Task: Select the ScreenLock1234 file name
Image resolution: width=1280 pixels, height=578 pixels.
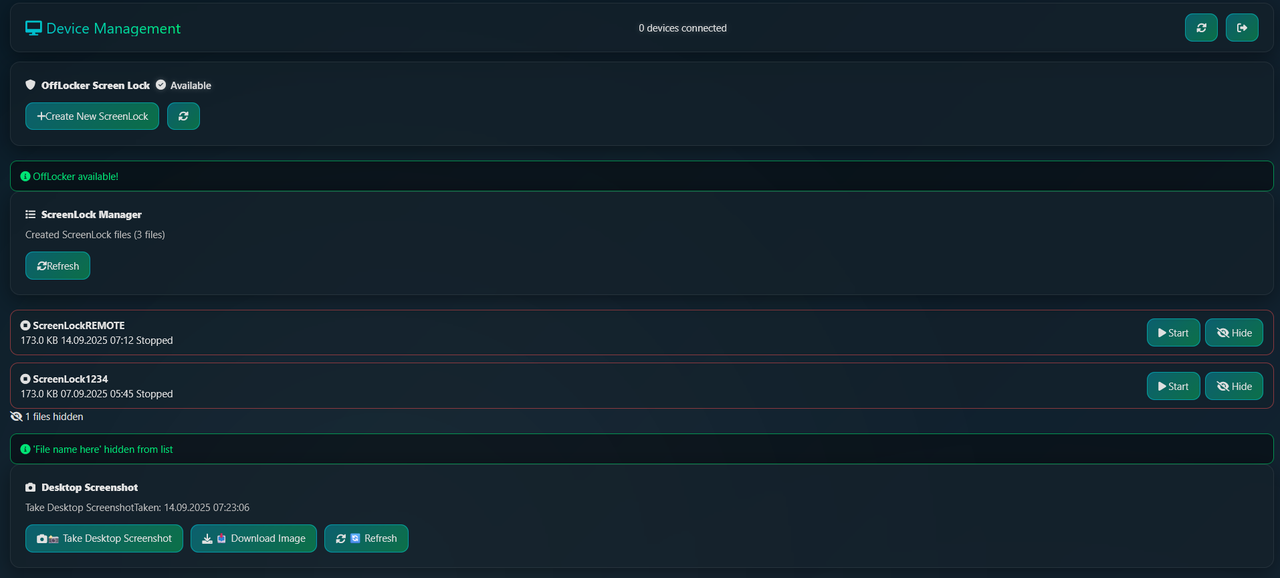Action: point(70,379)
